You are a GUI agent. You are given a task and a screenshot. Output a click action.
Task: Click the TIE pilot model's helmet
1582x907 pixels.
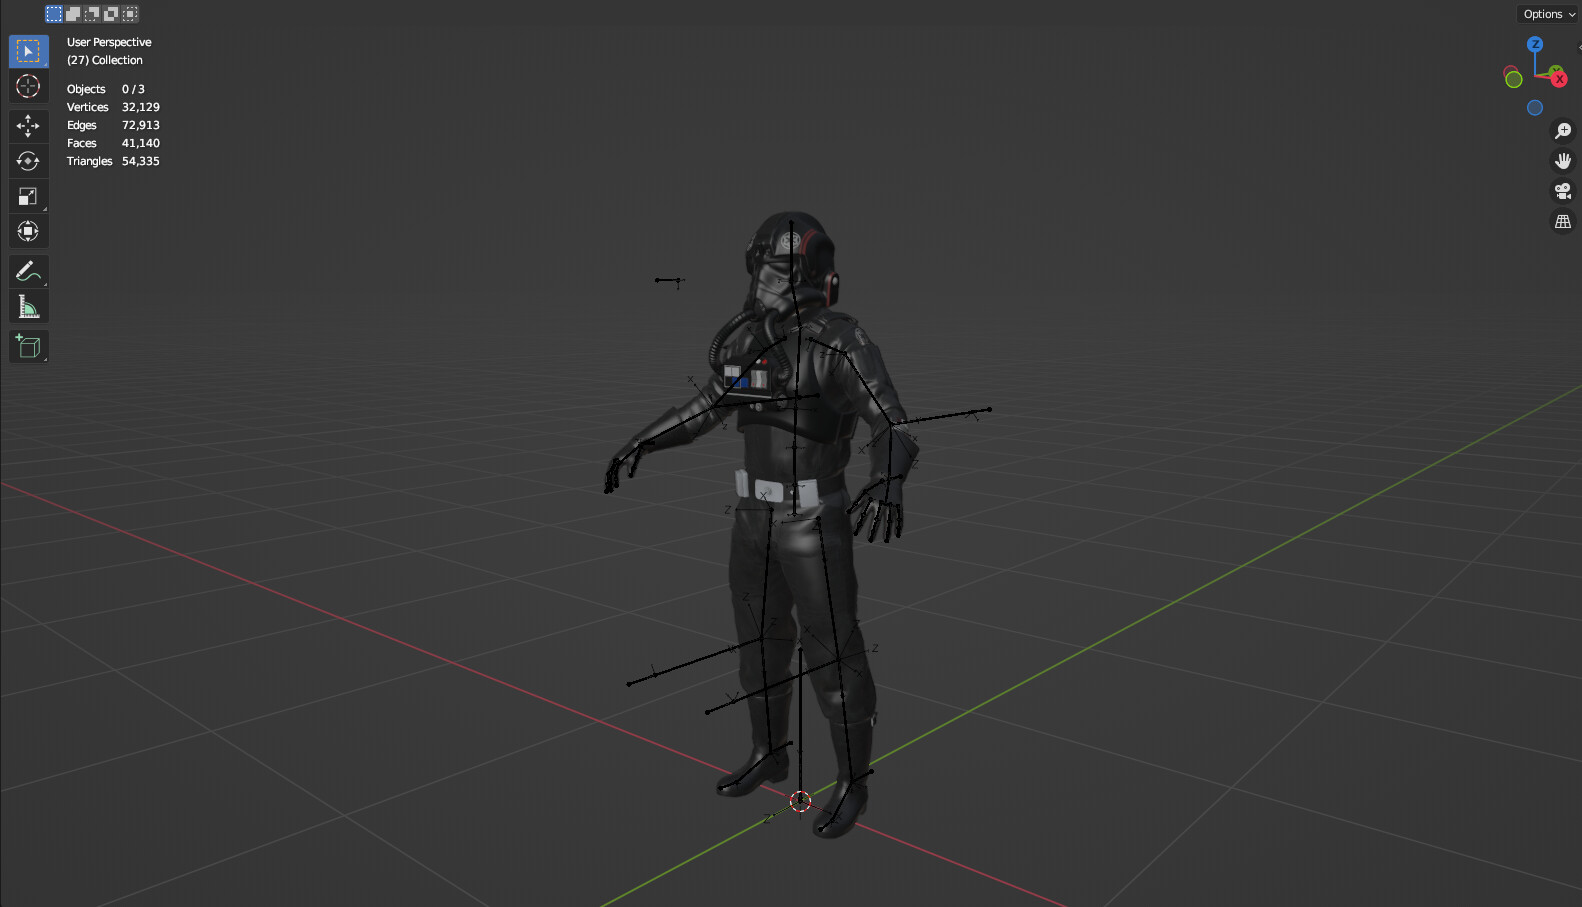tap(790, 258)
